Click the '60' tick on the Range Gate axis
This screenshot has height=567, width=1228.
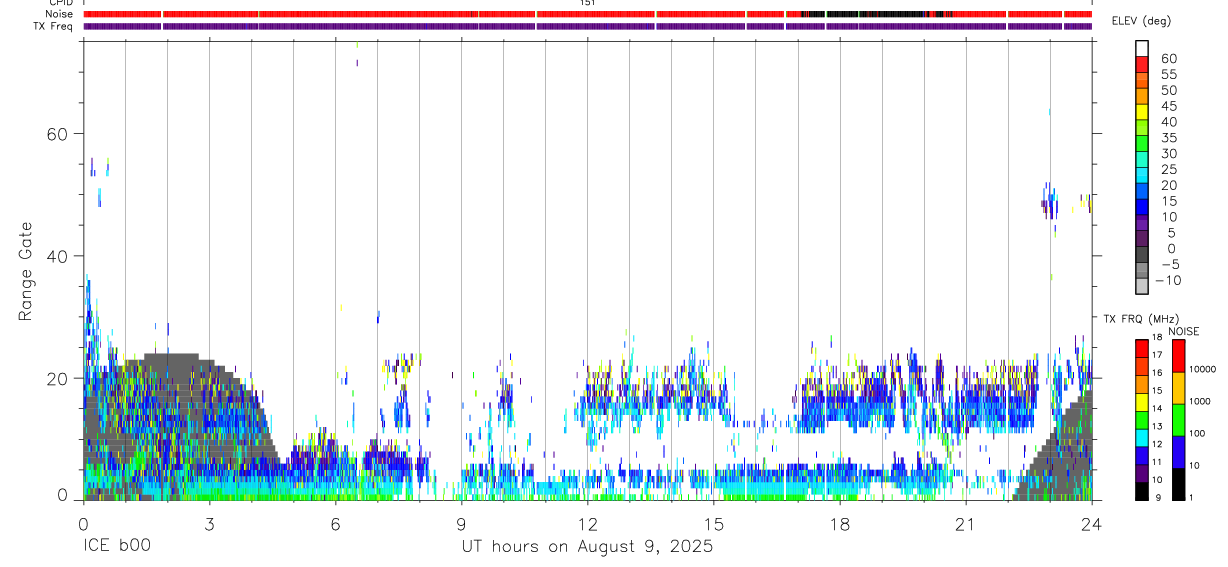58,134
